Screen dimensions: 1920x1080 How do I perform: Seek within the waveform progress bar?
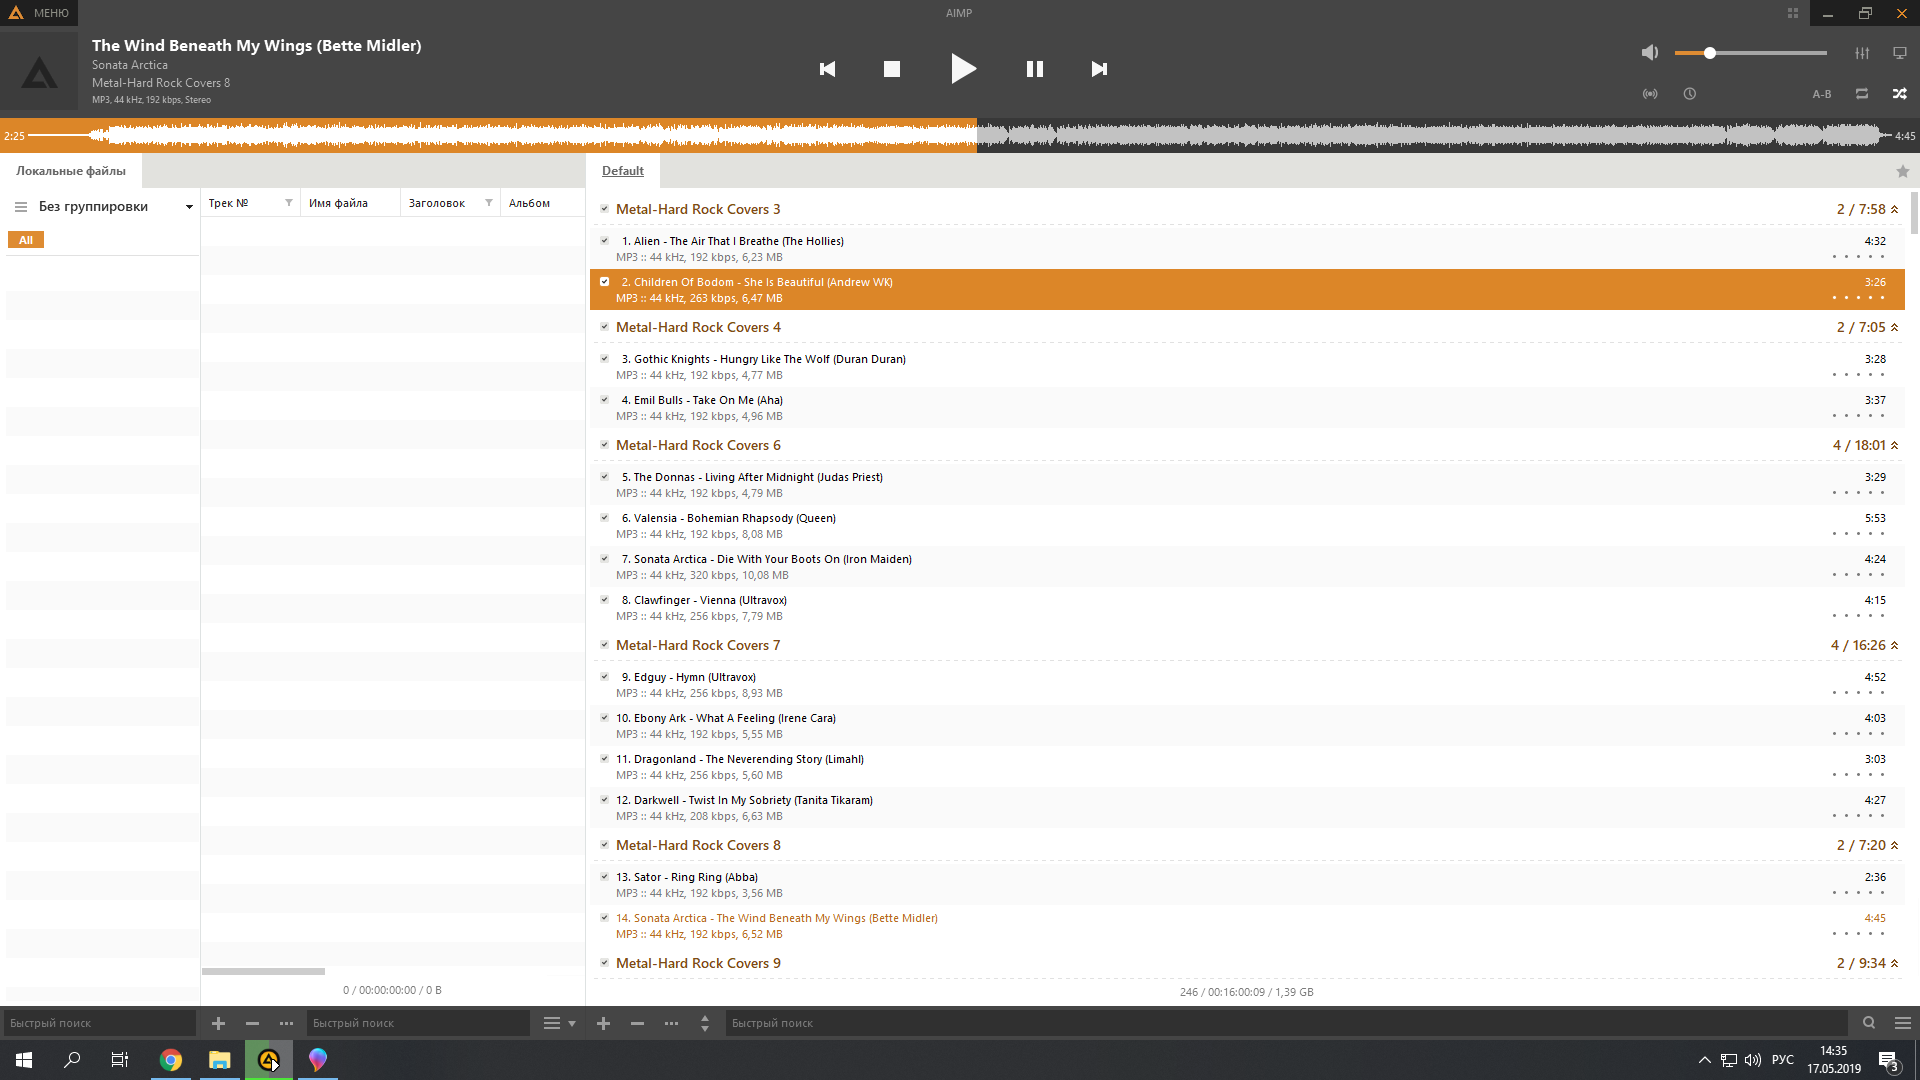(x=960, y=135)
